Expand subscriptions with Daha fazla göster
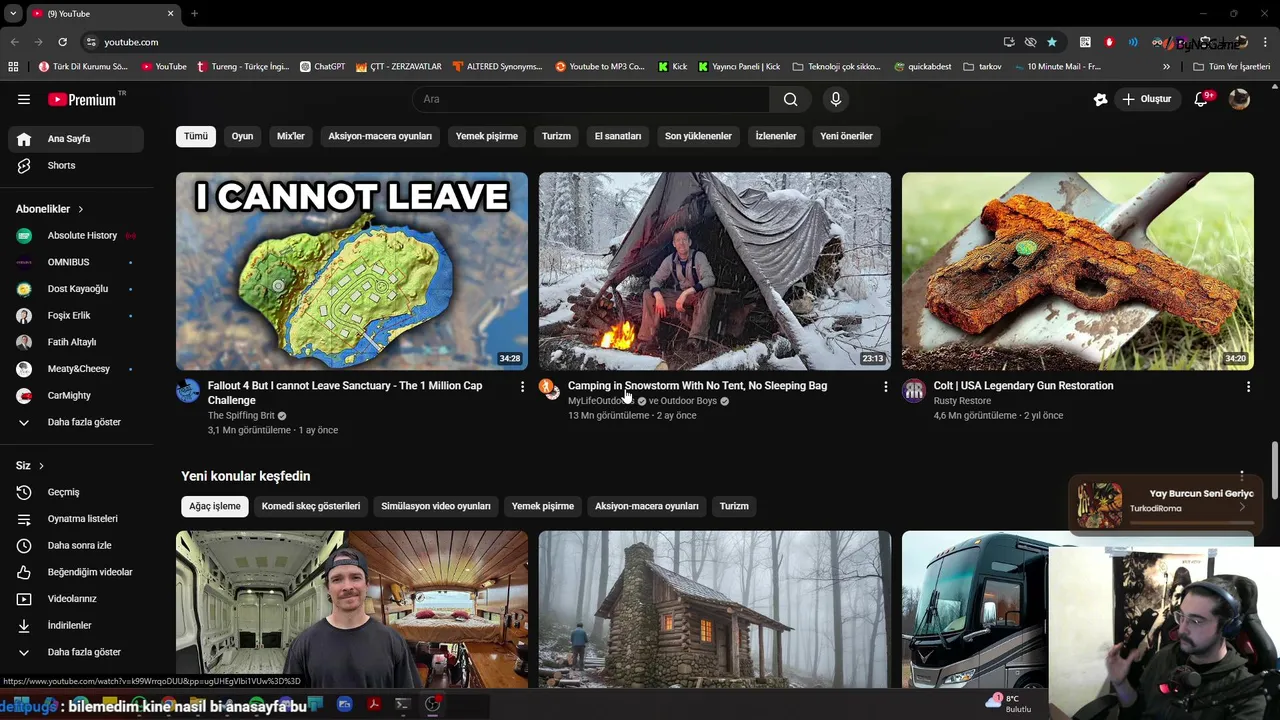The image size is (1280, 720). coord(76,422)
